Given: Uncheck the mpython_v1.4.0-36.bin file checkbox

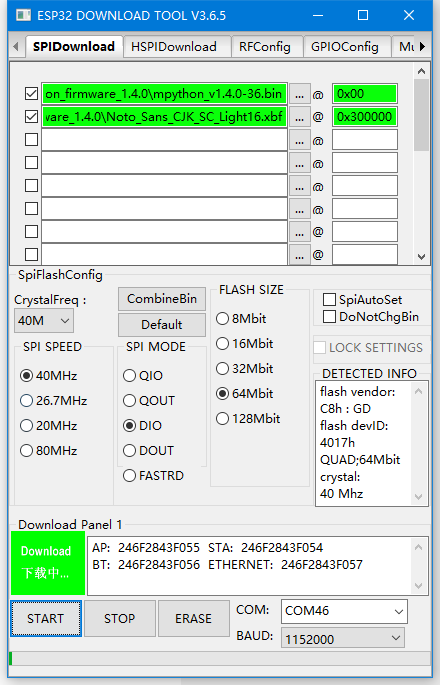Looking at the screenshot, I should tap(31, 94).
